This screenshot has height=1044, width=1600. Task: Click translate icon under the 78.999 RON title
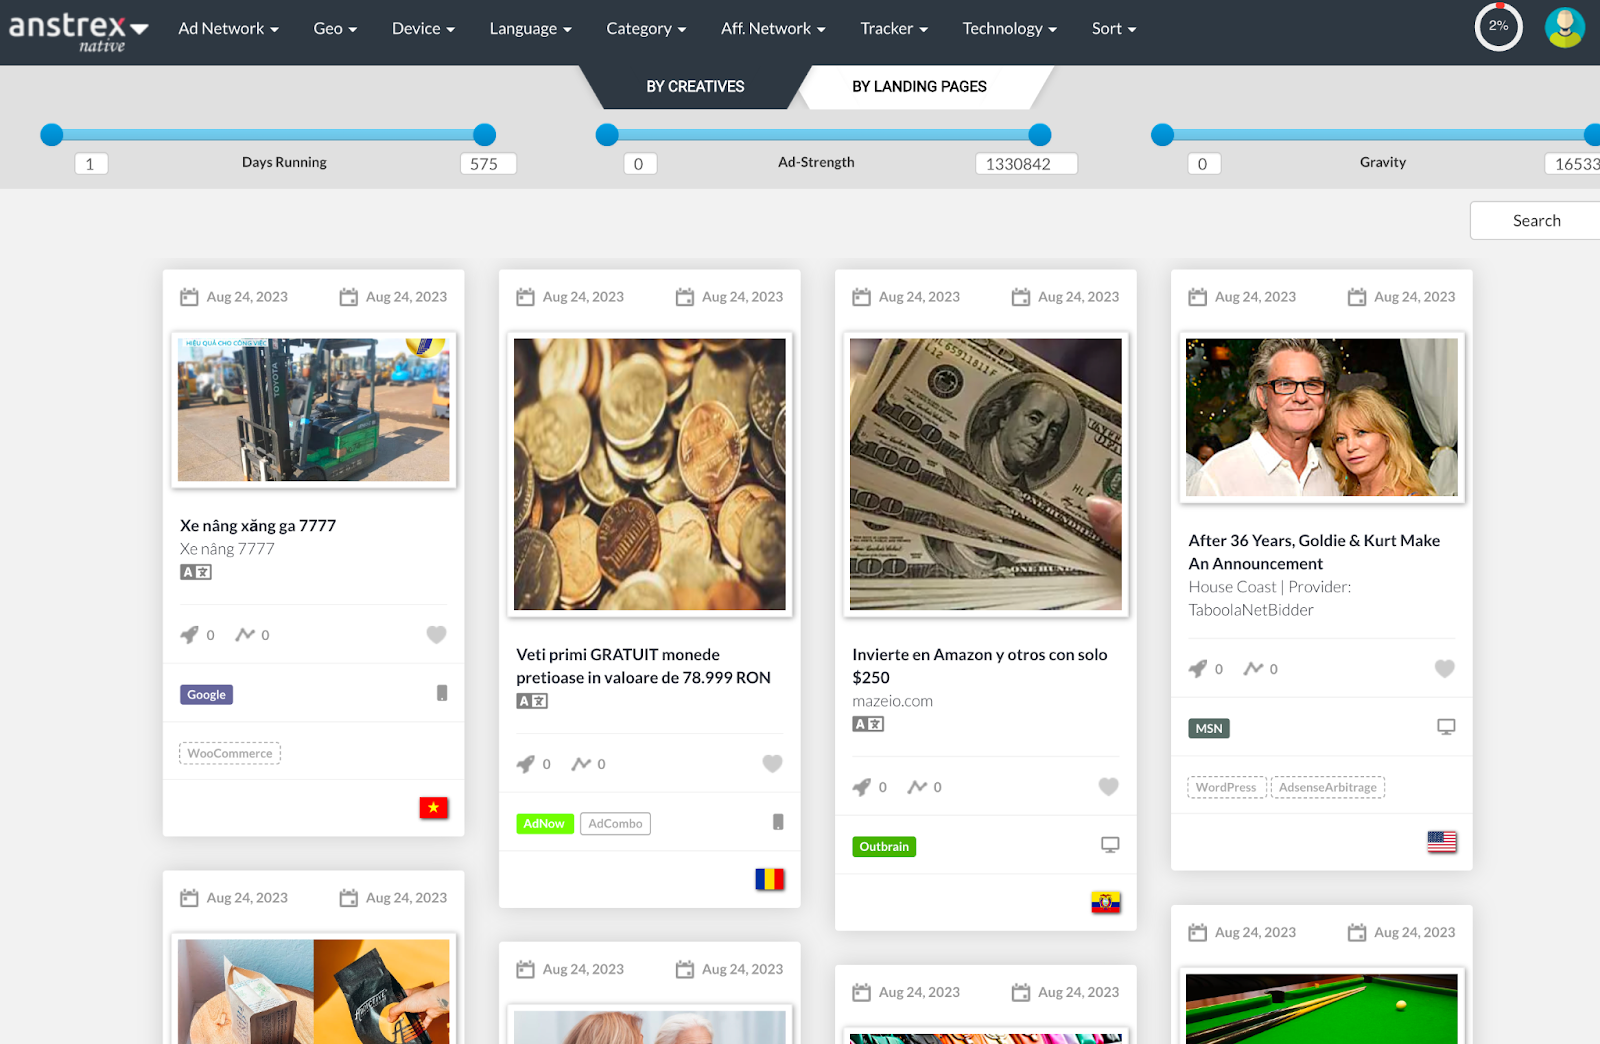[532, 701]
